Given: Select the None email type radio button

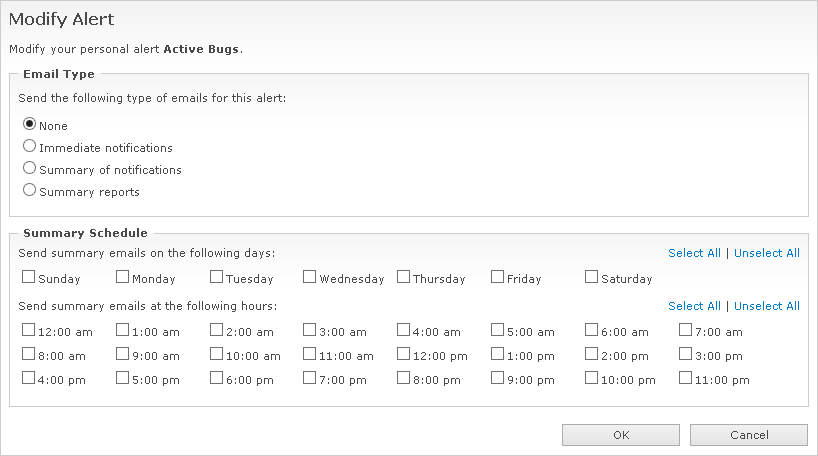Looking at the screenshot, I should pos(30,125).
